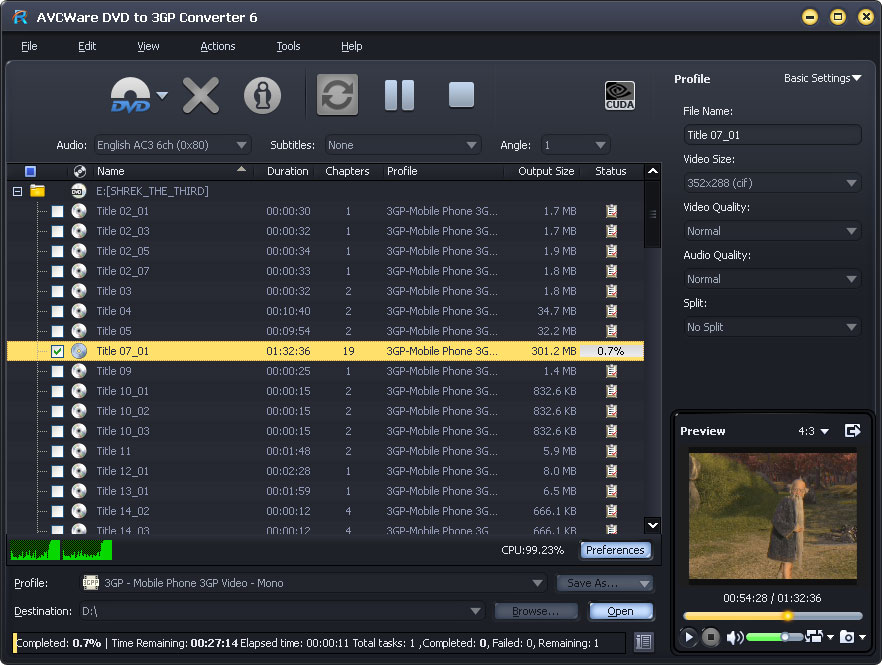Open the file Info toolbar icon
Screen dimensions: 882x665
click(262, 95)
